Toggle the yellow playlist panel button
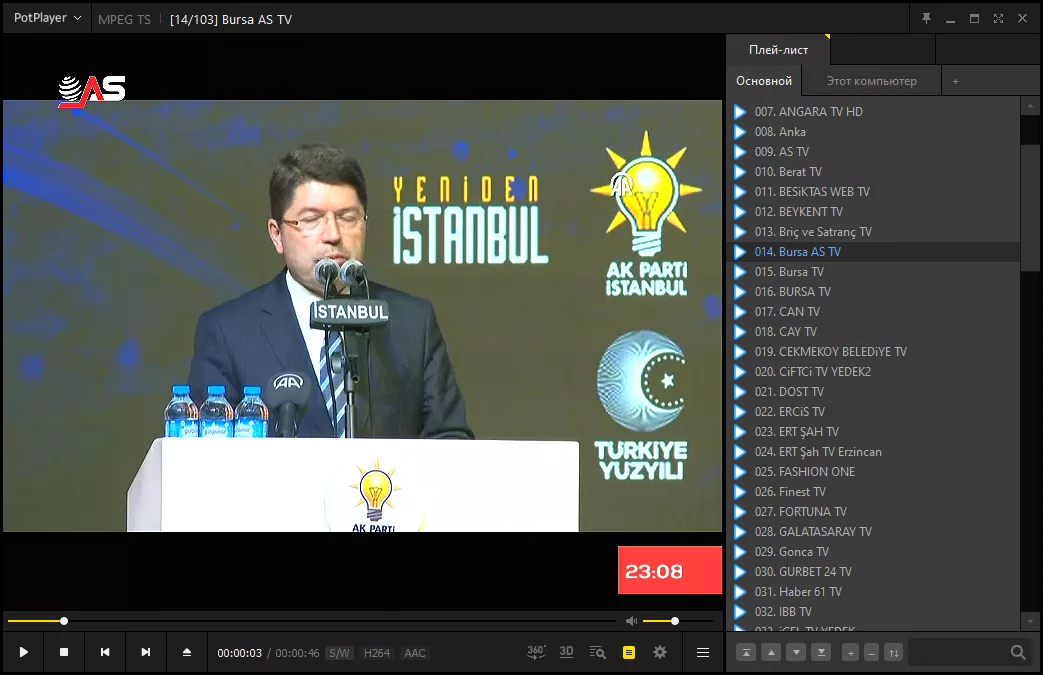 coord(629,652)
